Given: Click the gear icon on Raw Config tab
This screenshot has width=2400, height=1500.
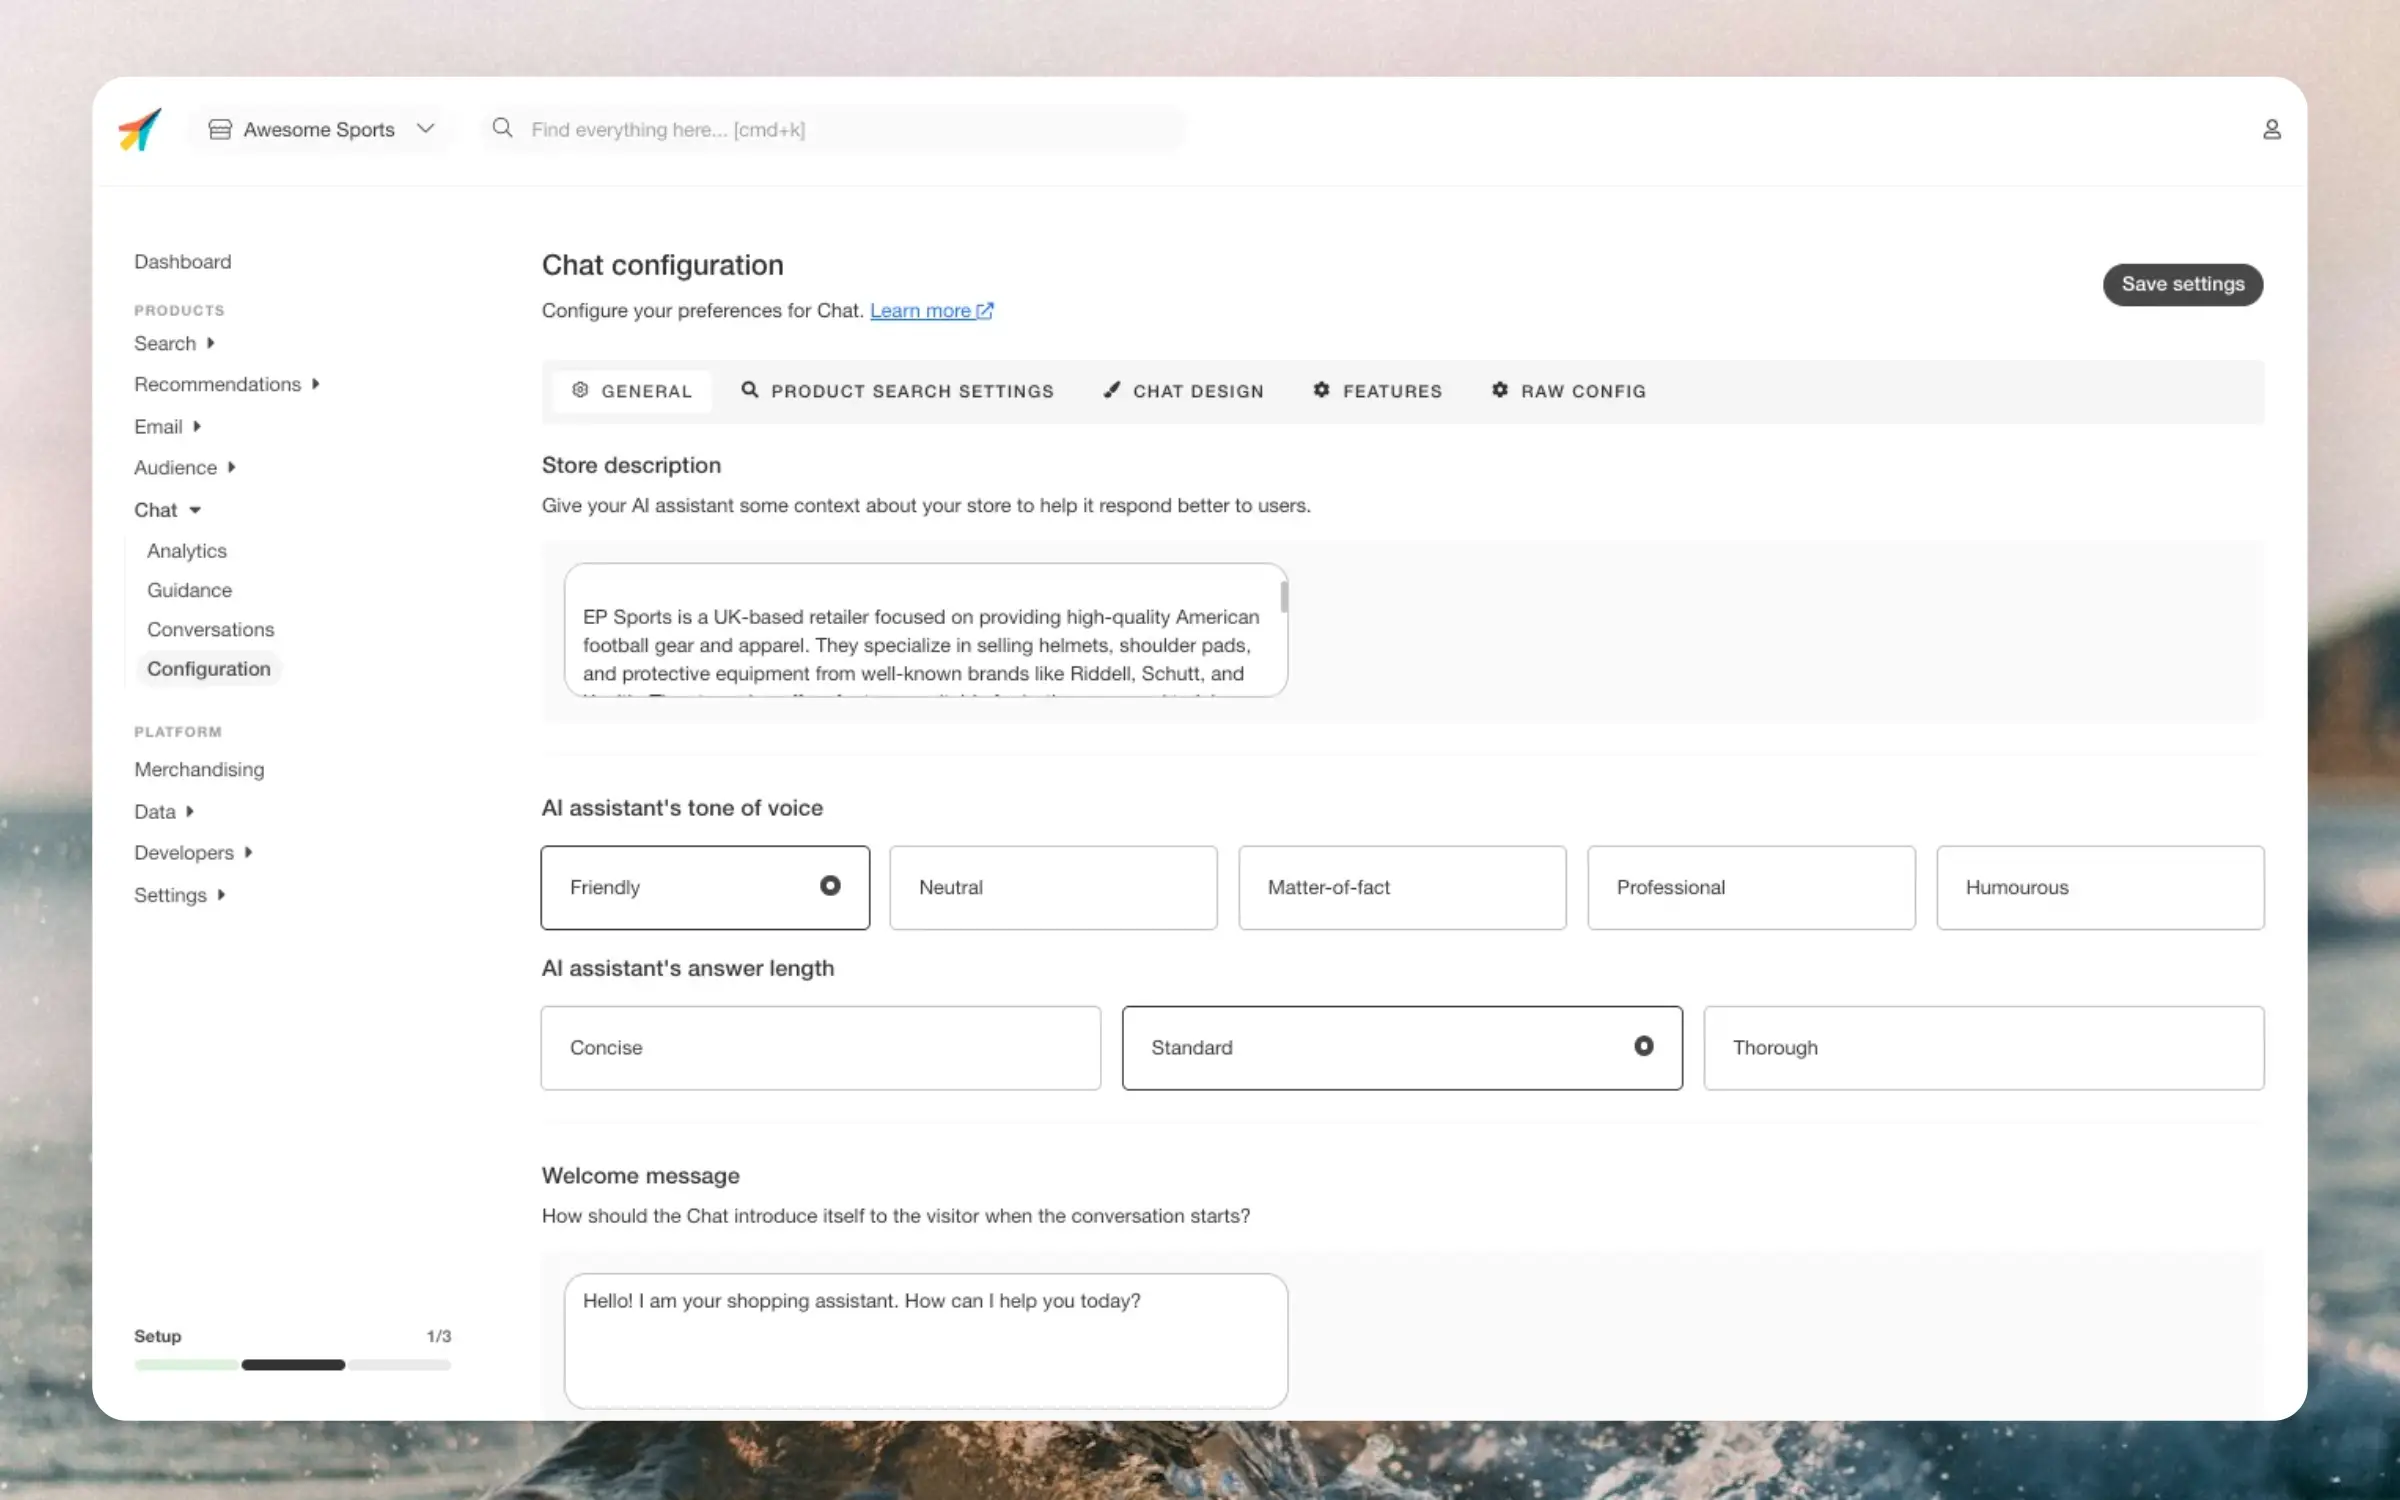Looking at the screenshot, I should (x=1499, y=390).
